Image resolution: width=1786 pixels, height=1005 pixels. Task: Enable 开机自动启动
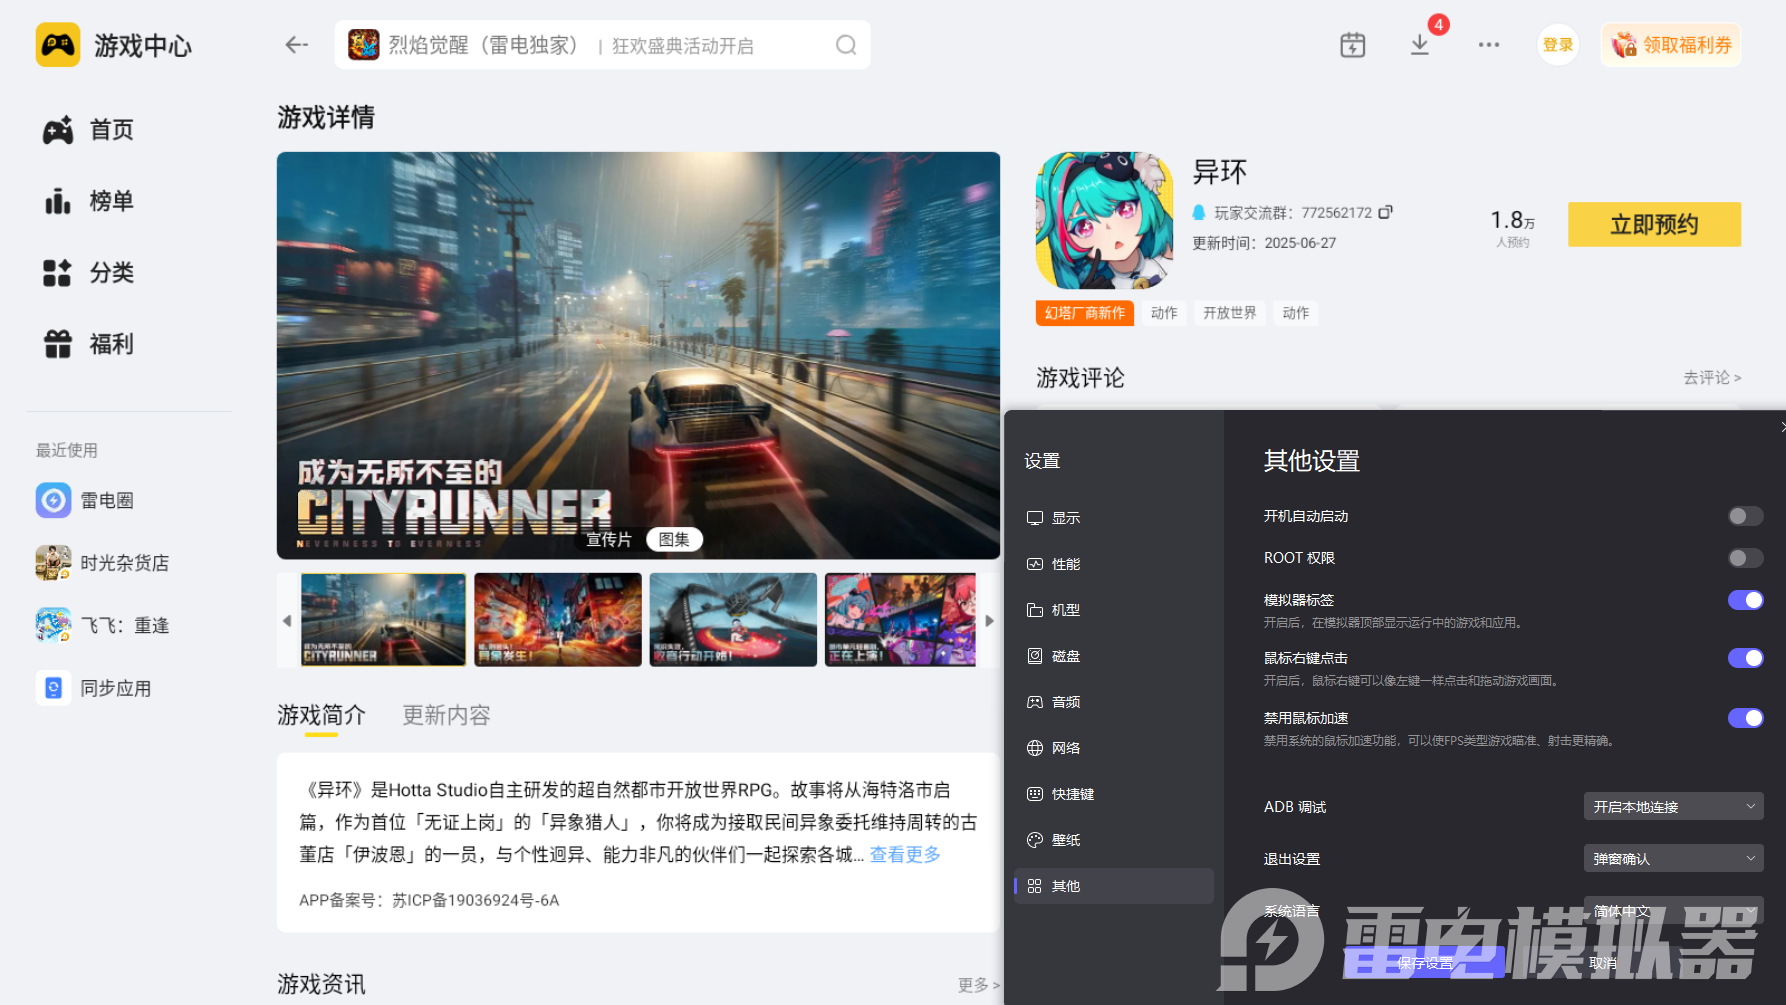coord(1745,516)
